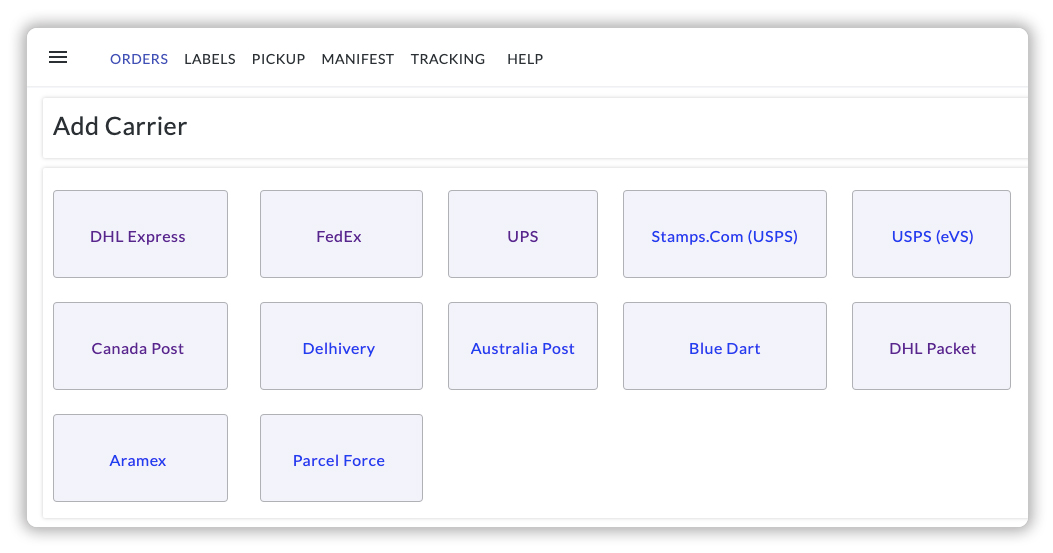Screen dimensions: 1053x553
Task: Choose the Canada Post carrier
Action: [x=140, y=346]
